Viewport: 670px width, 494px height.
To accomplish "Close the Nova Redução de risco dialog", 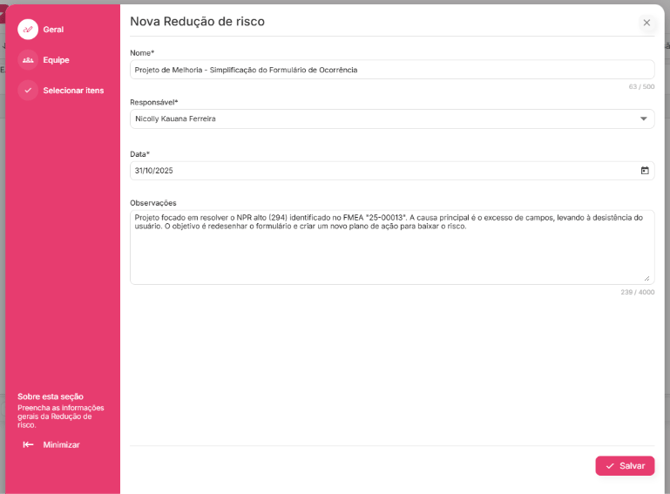I will (646, 23).
